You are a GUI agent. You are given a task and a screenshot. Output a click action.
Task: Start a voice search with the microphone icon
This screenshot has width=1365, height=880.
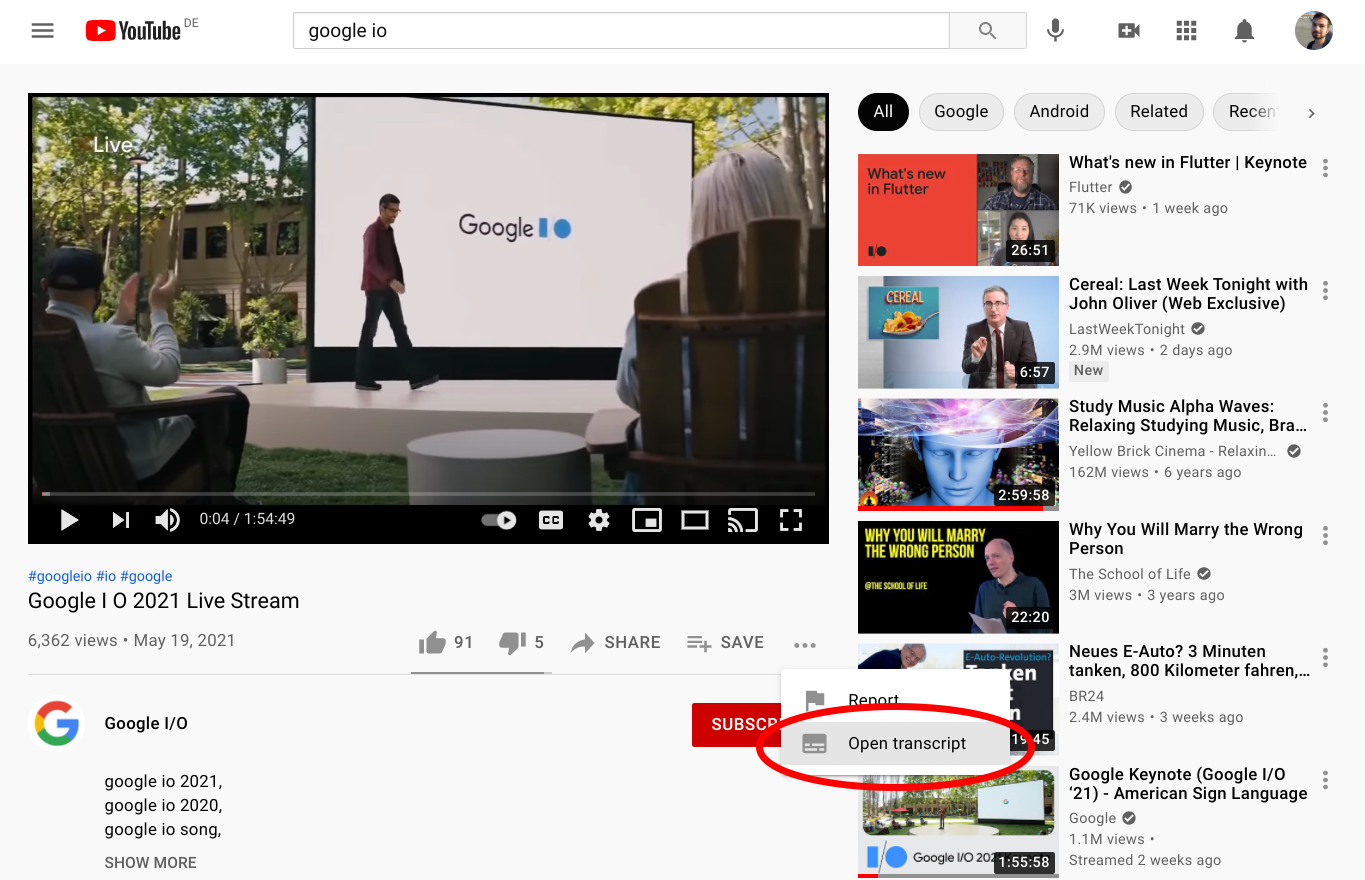[1054, 30]
